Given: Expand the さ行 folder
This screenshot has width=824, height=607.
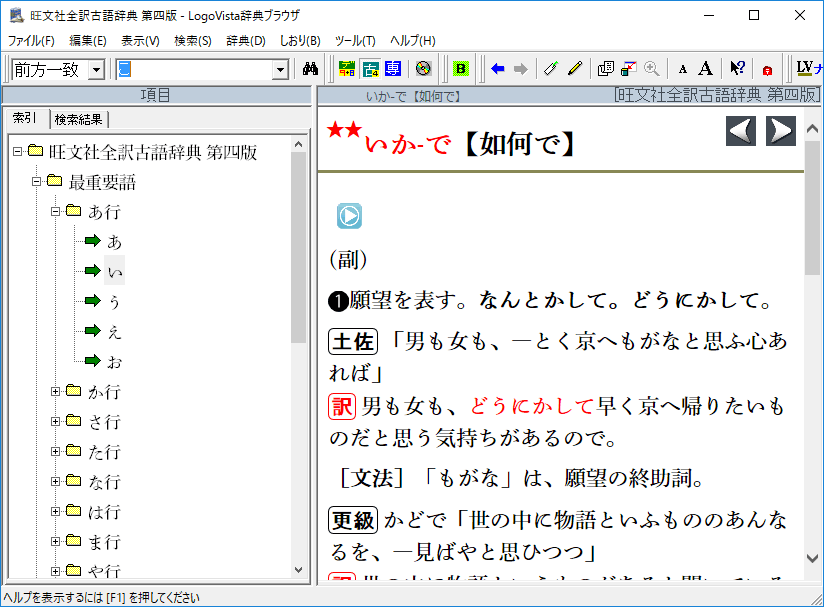Looking at the screenshot, I should click(x=56, y=421).
